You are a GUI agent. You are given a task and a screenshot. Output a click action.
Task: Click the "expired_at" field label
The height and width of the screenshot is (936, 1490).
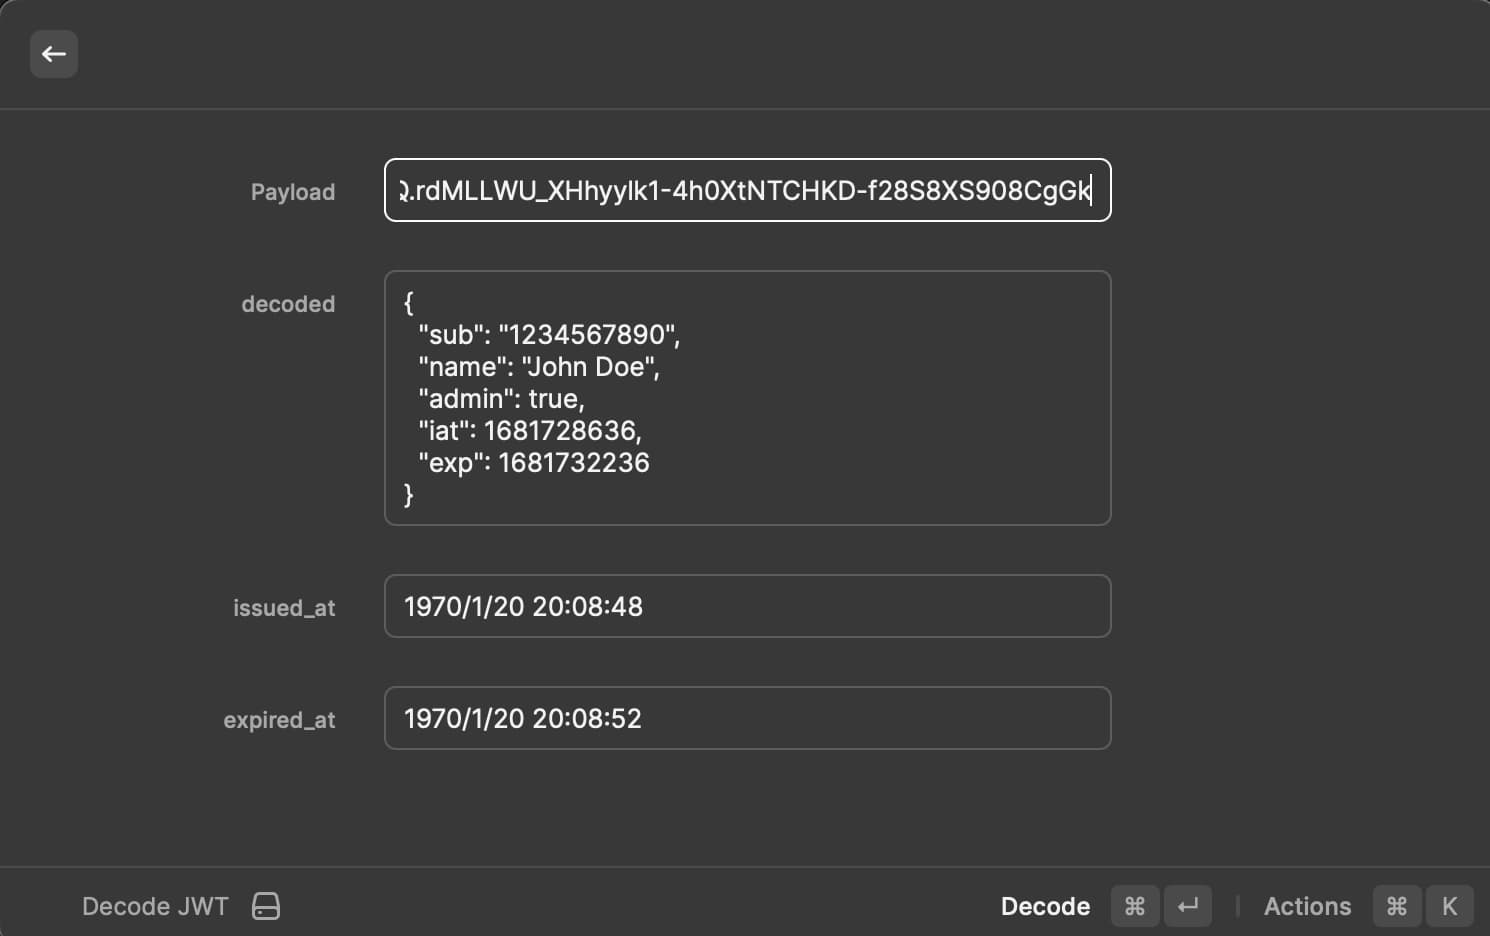279,720
